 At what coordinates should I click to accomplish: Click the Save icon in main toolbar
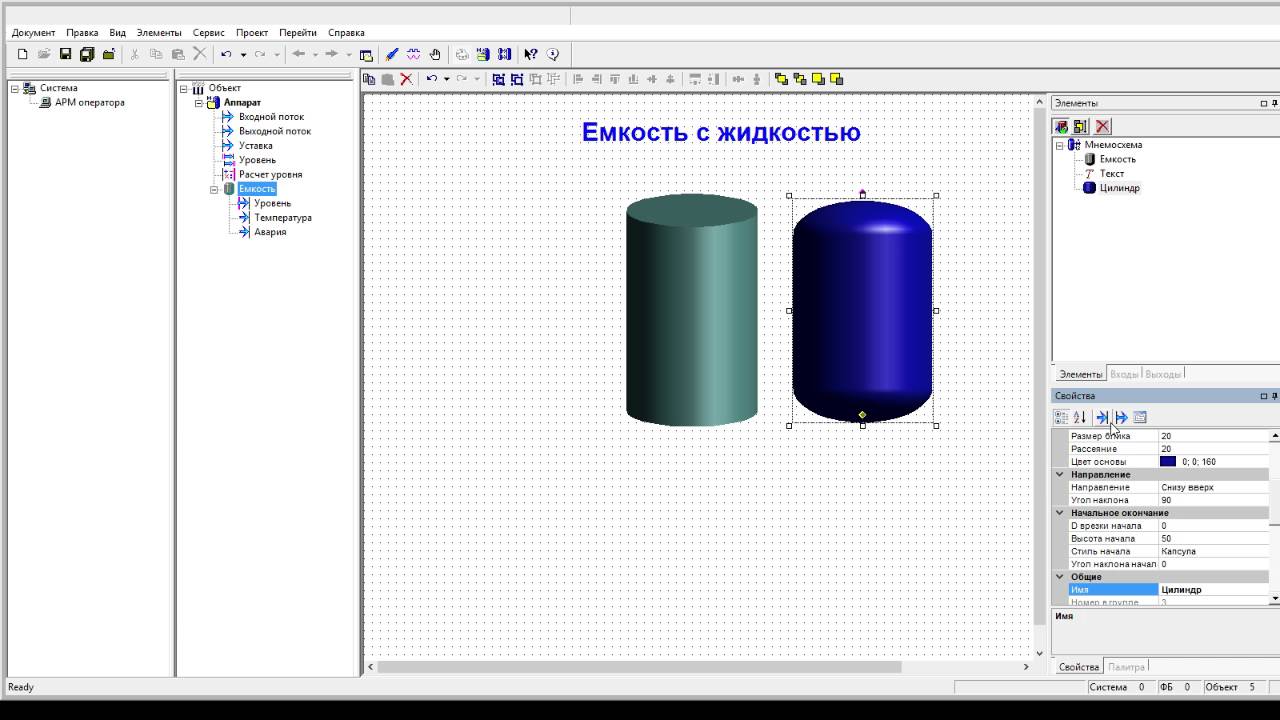click(x=65, y=54)
